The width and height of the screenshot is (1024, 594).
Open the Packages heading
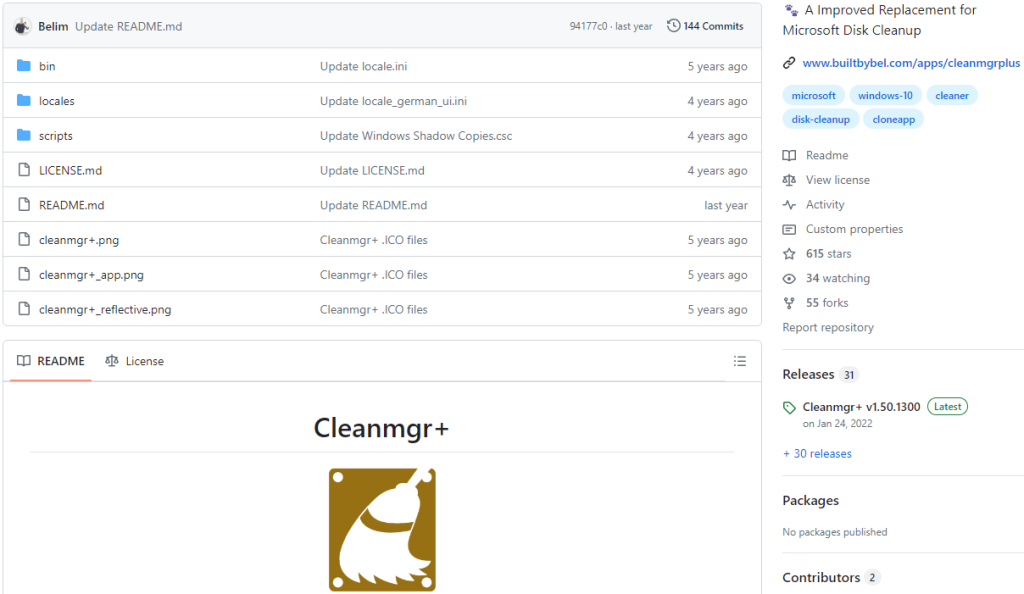(x=810, y=501)
